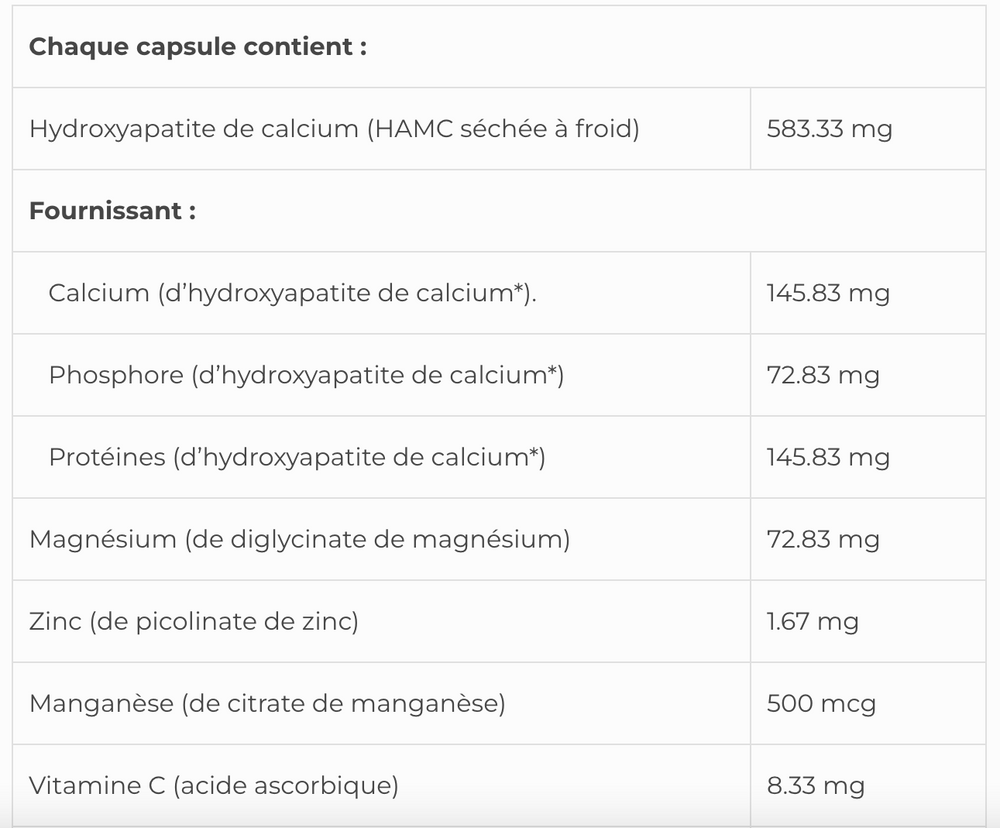This screenshot has height=828, width=1000.
Task: Select the Phosphore ingredient label
Action: pyautogui.click(x=305, y=375)
